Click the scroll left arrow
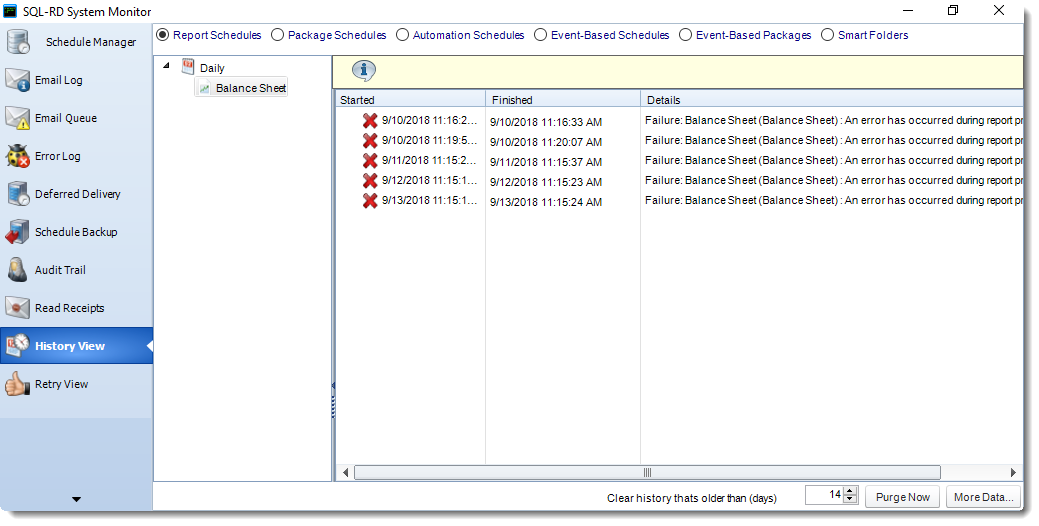Viewport: 1039px width, 526px height. [x=345, y=472]
